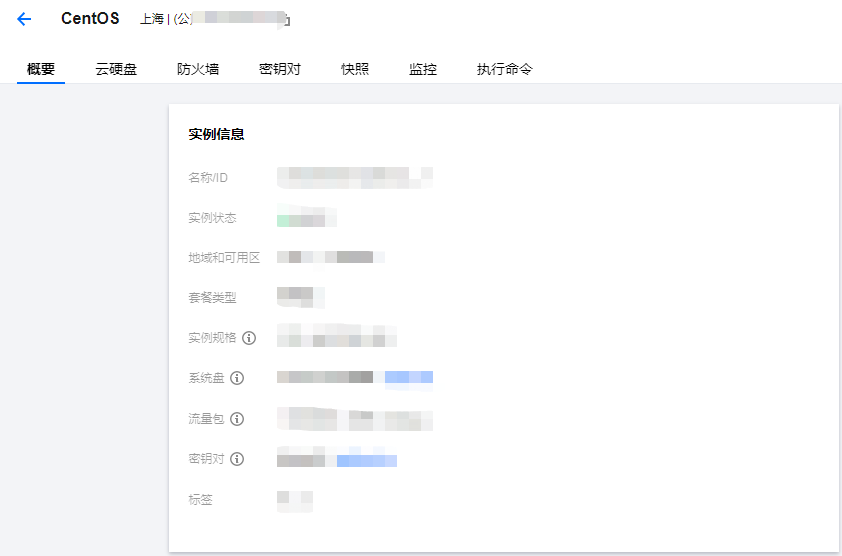Click the 地域和可用区 label
Screen dimensions: 842x556
click(224, 258)
